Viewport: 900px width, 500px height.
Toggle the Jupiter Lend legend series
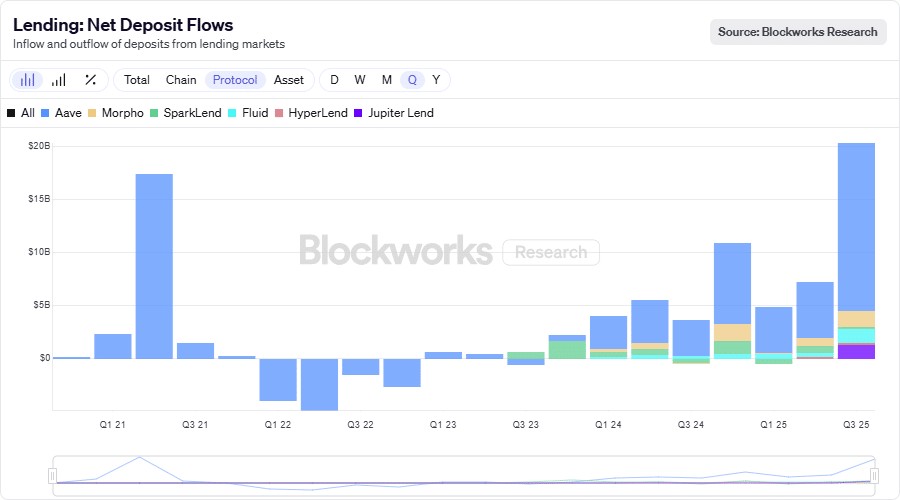point(393,113)
